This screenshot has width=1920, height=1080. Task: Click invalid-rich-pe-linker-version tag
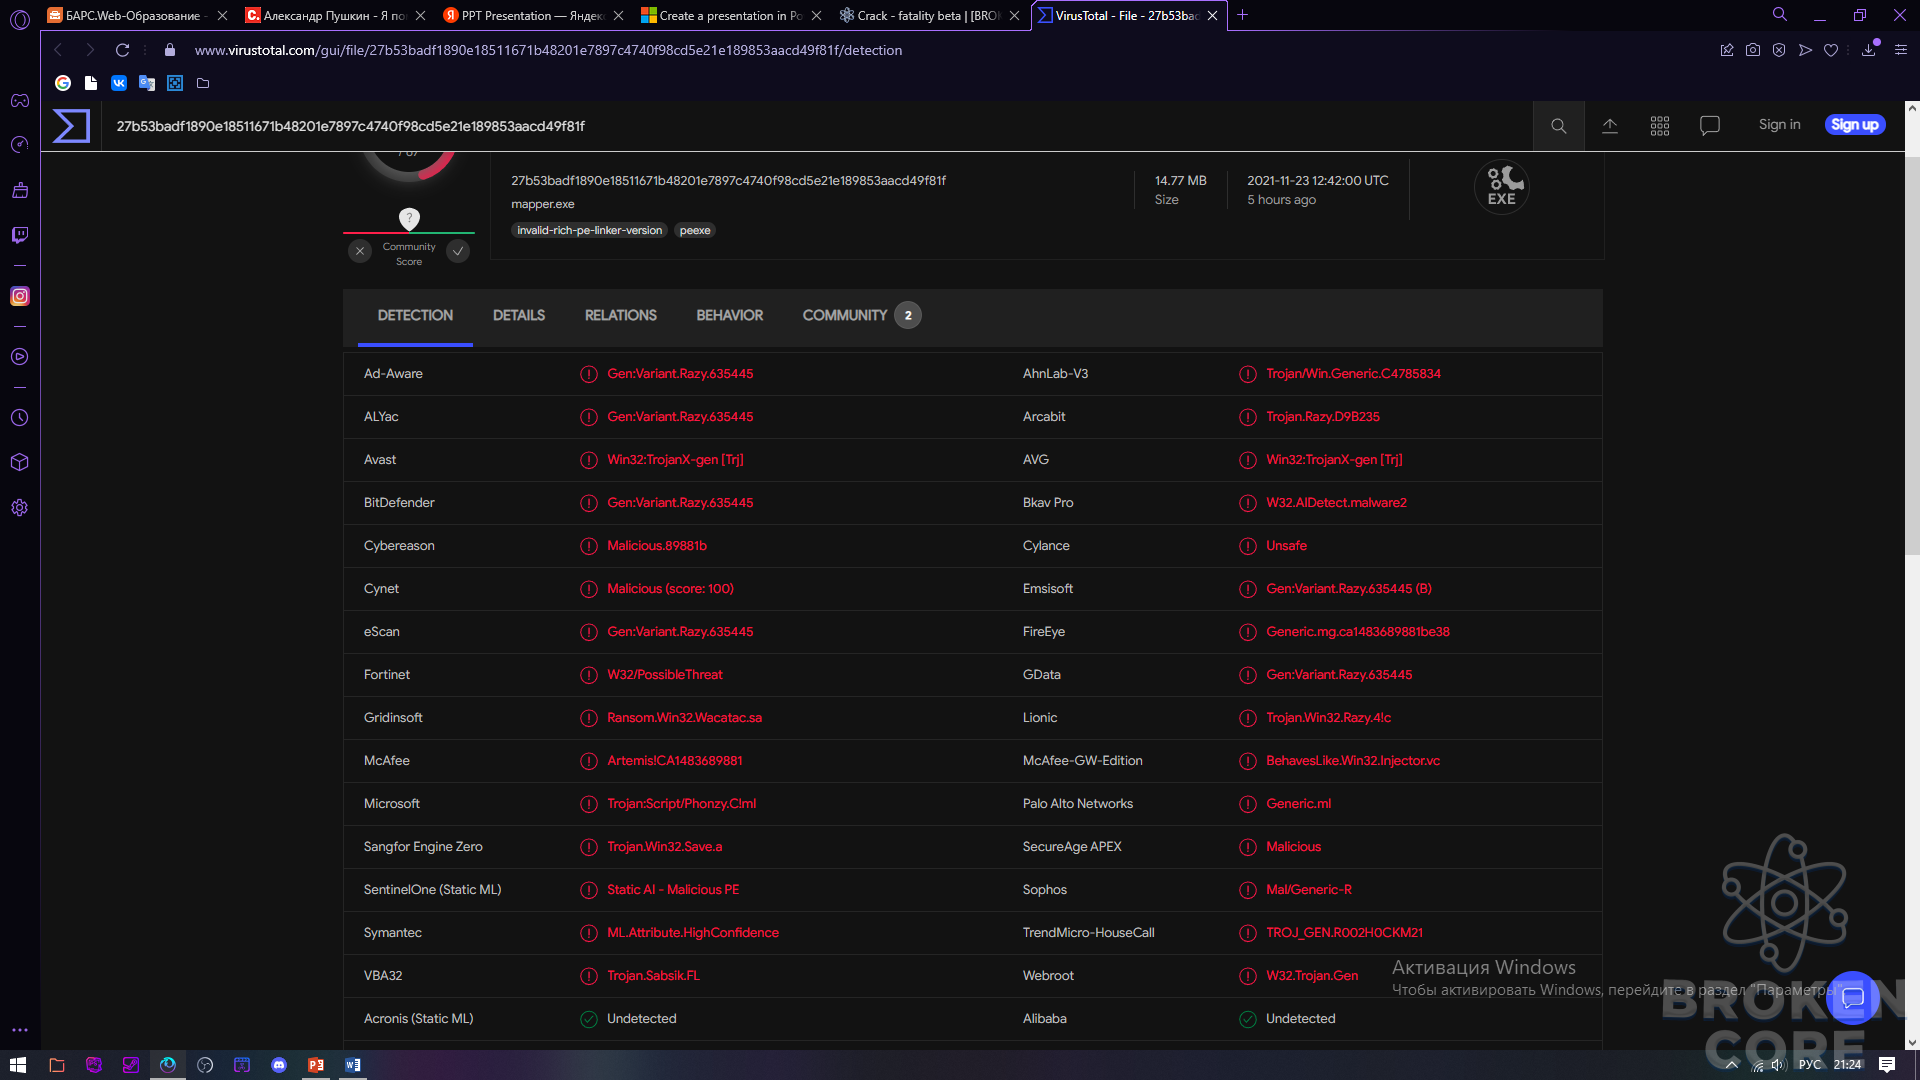589,231
